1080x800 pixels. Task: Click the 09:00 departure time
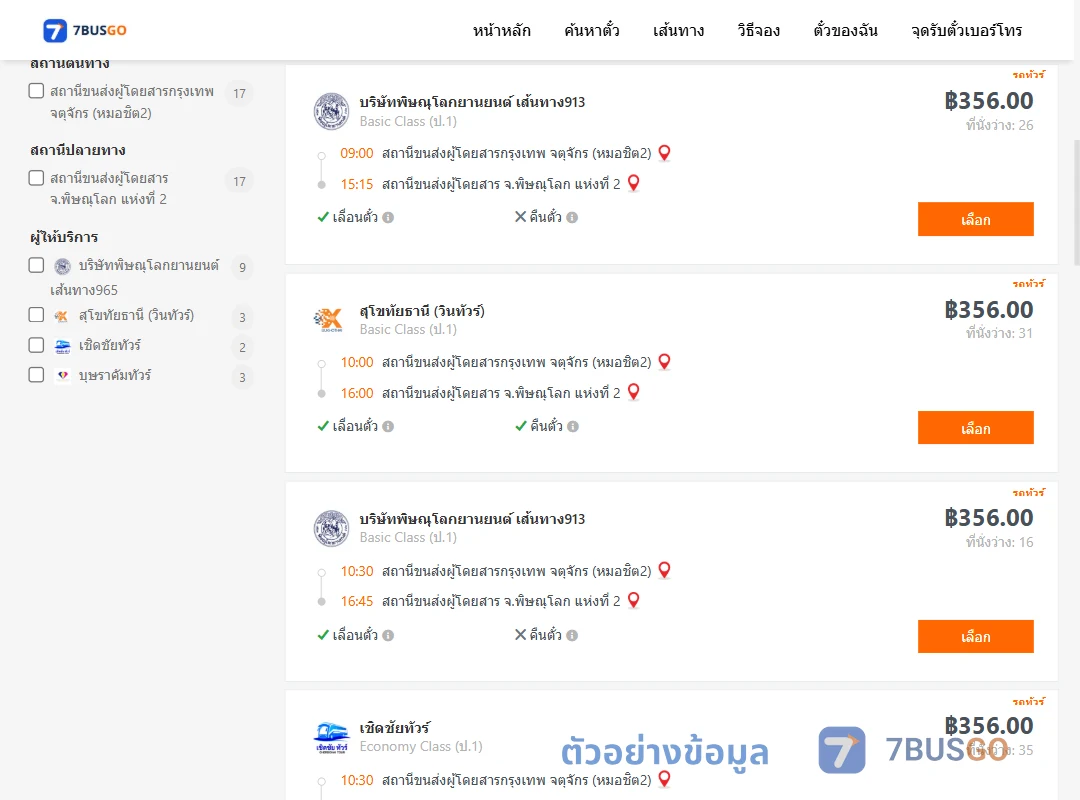[x=357, y=154]
